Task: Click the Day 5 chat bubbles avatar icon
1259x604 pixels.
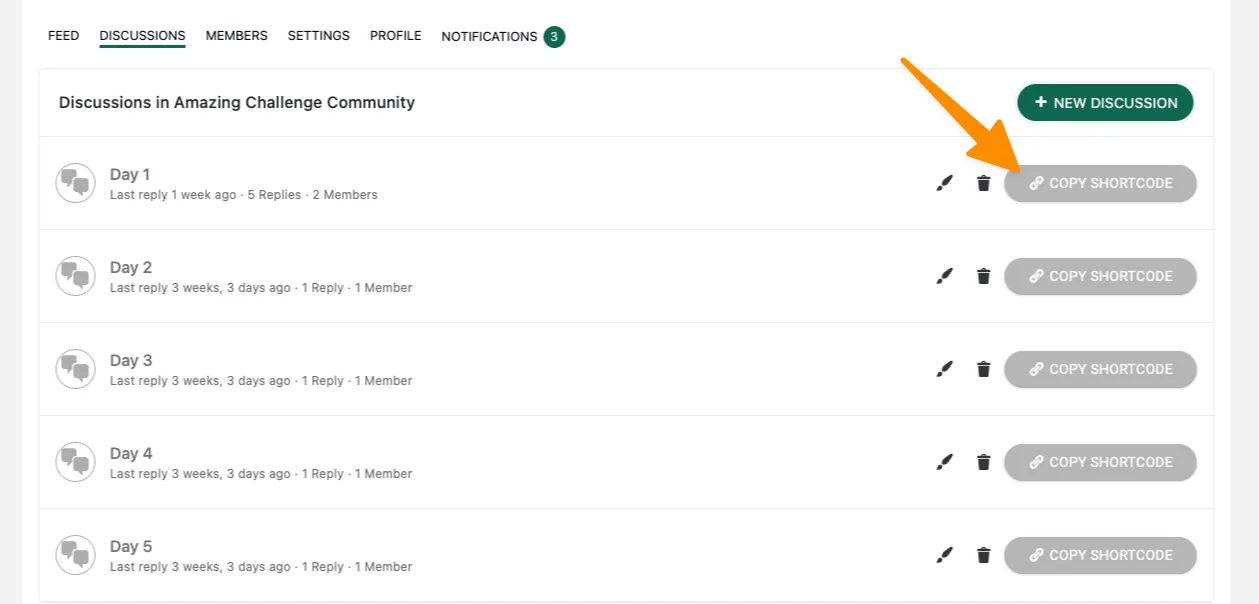Action: [x=75, y=555]
